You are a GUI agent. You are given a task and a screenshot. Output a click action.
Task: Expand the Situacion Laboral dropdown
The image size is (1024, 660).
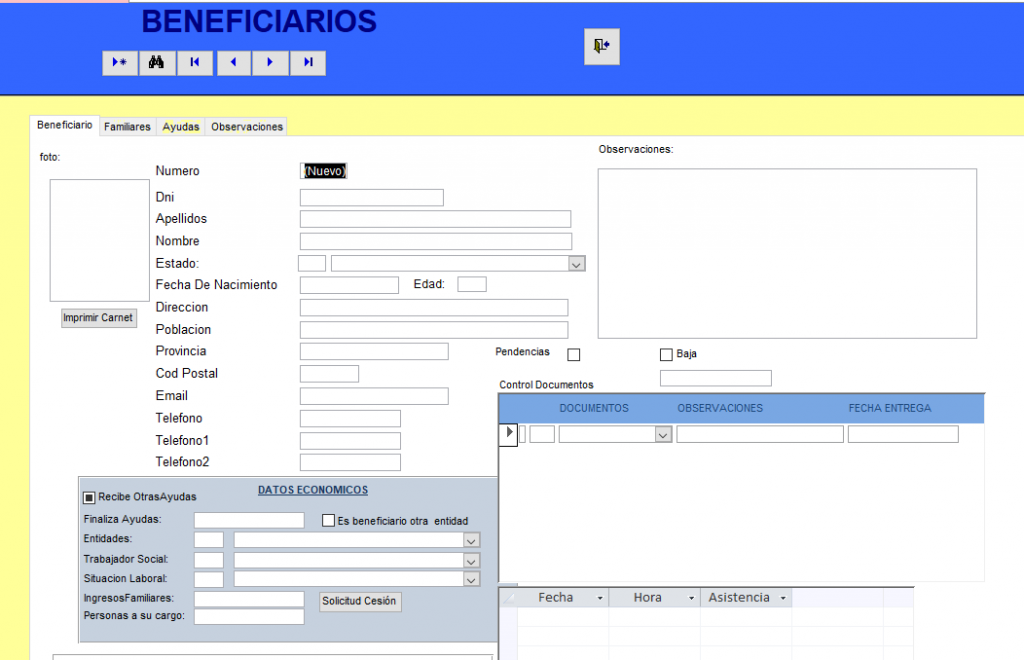click(472, 579)
